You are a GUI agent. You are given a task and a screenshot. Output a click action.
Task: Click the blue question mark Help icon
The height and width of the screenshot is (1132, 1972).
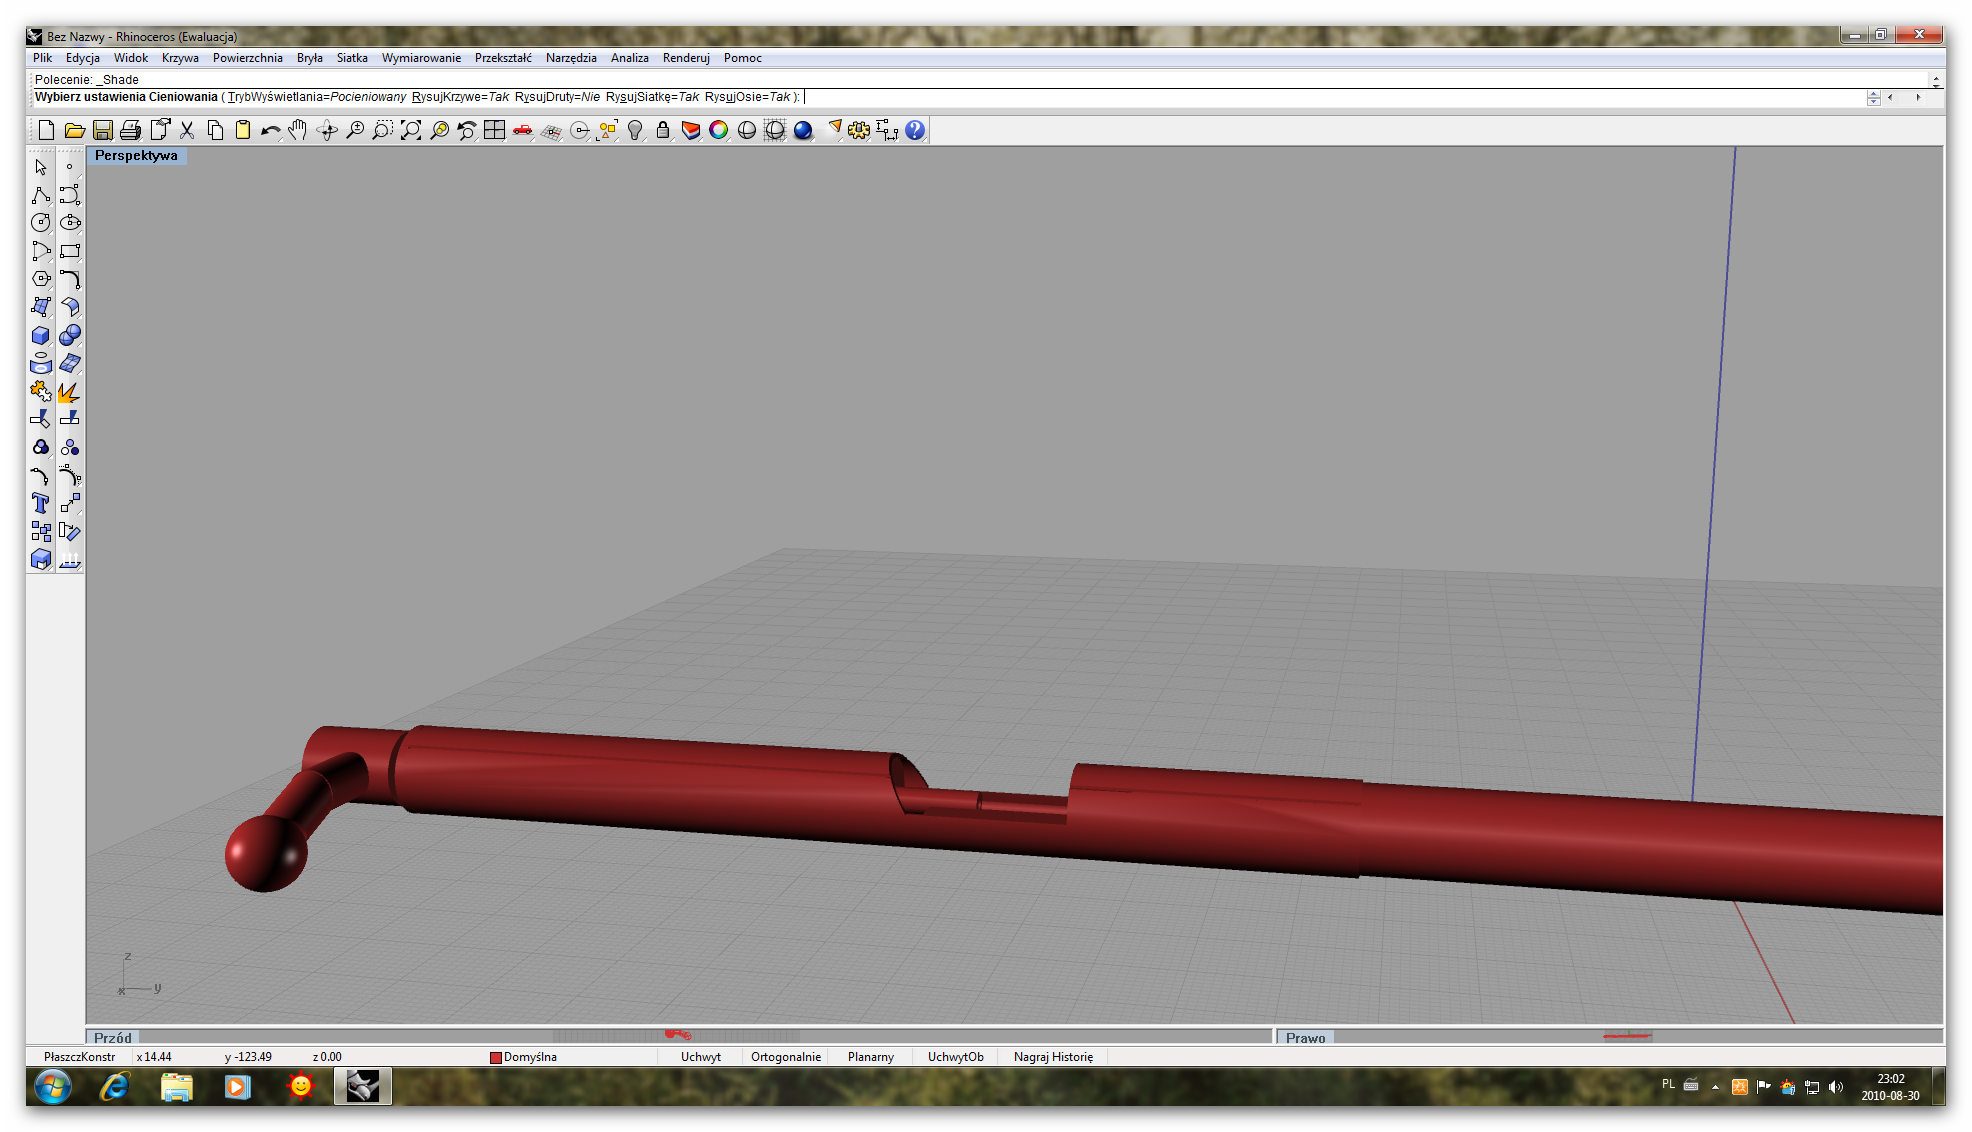coord(915,130)
